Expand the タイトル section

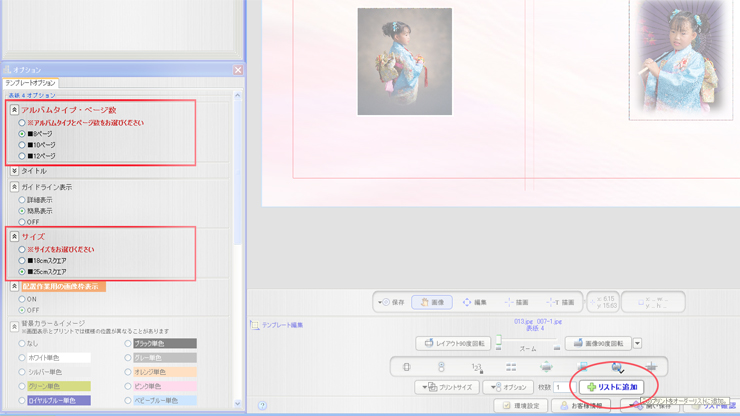[x=14, y=171]
